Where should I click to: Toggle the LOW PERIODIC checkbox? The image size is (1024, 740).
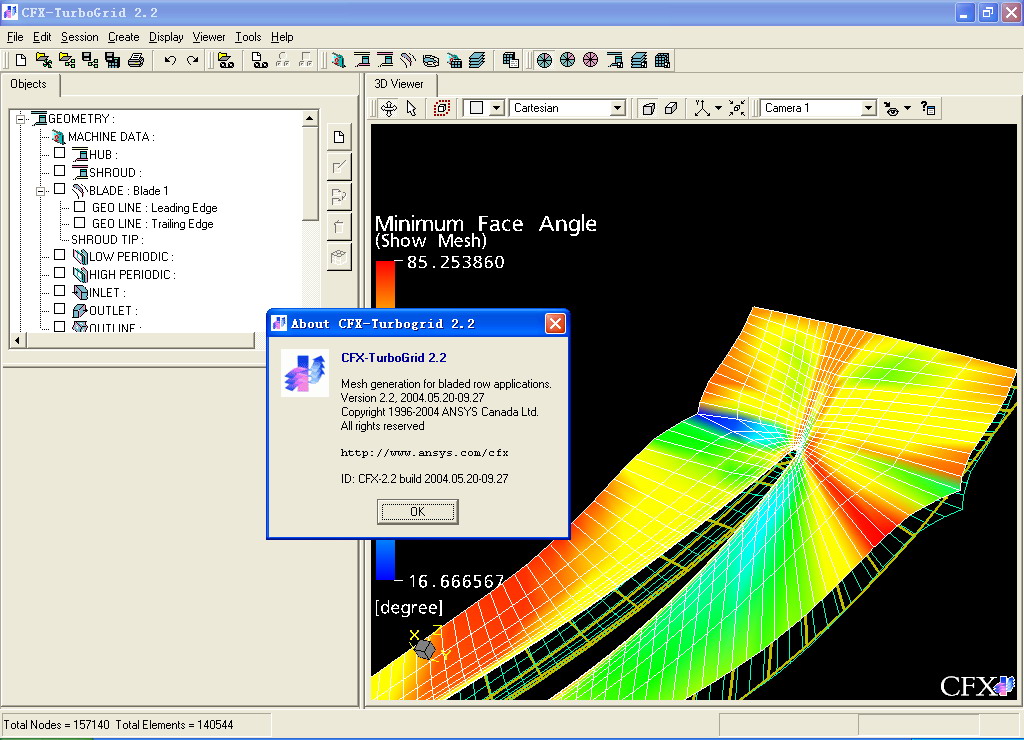pyautogui.click(x=59, y=255)
